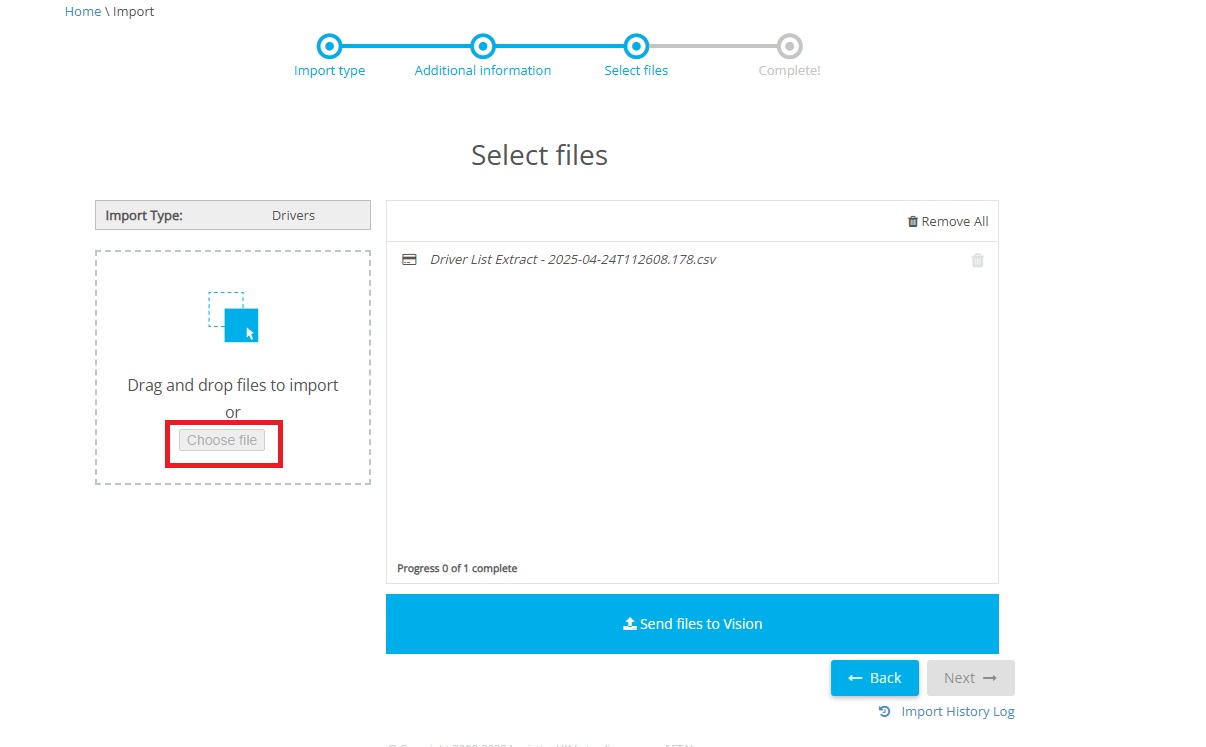Click the Import type step circle
The image size is (1206, 747).
click(x=329, y=46)
